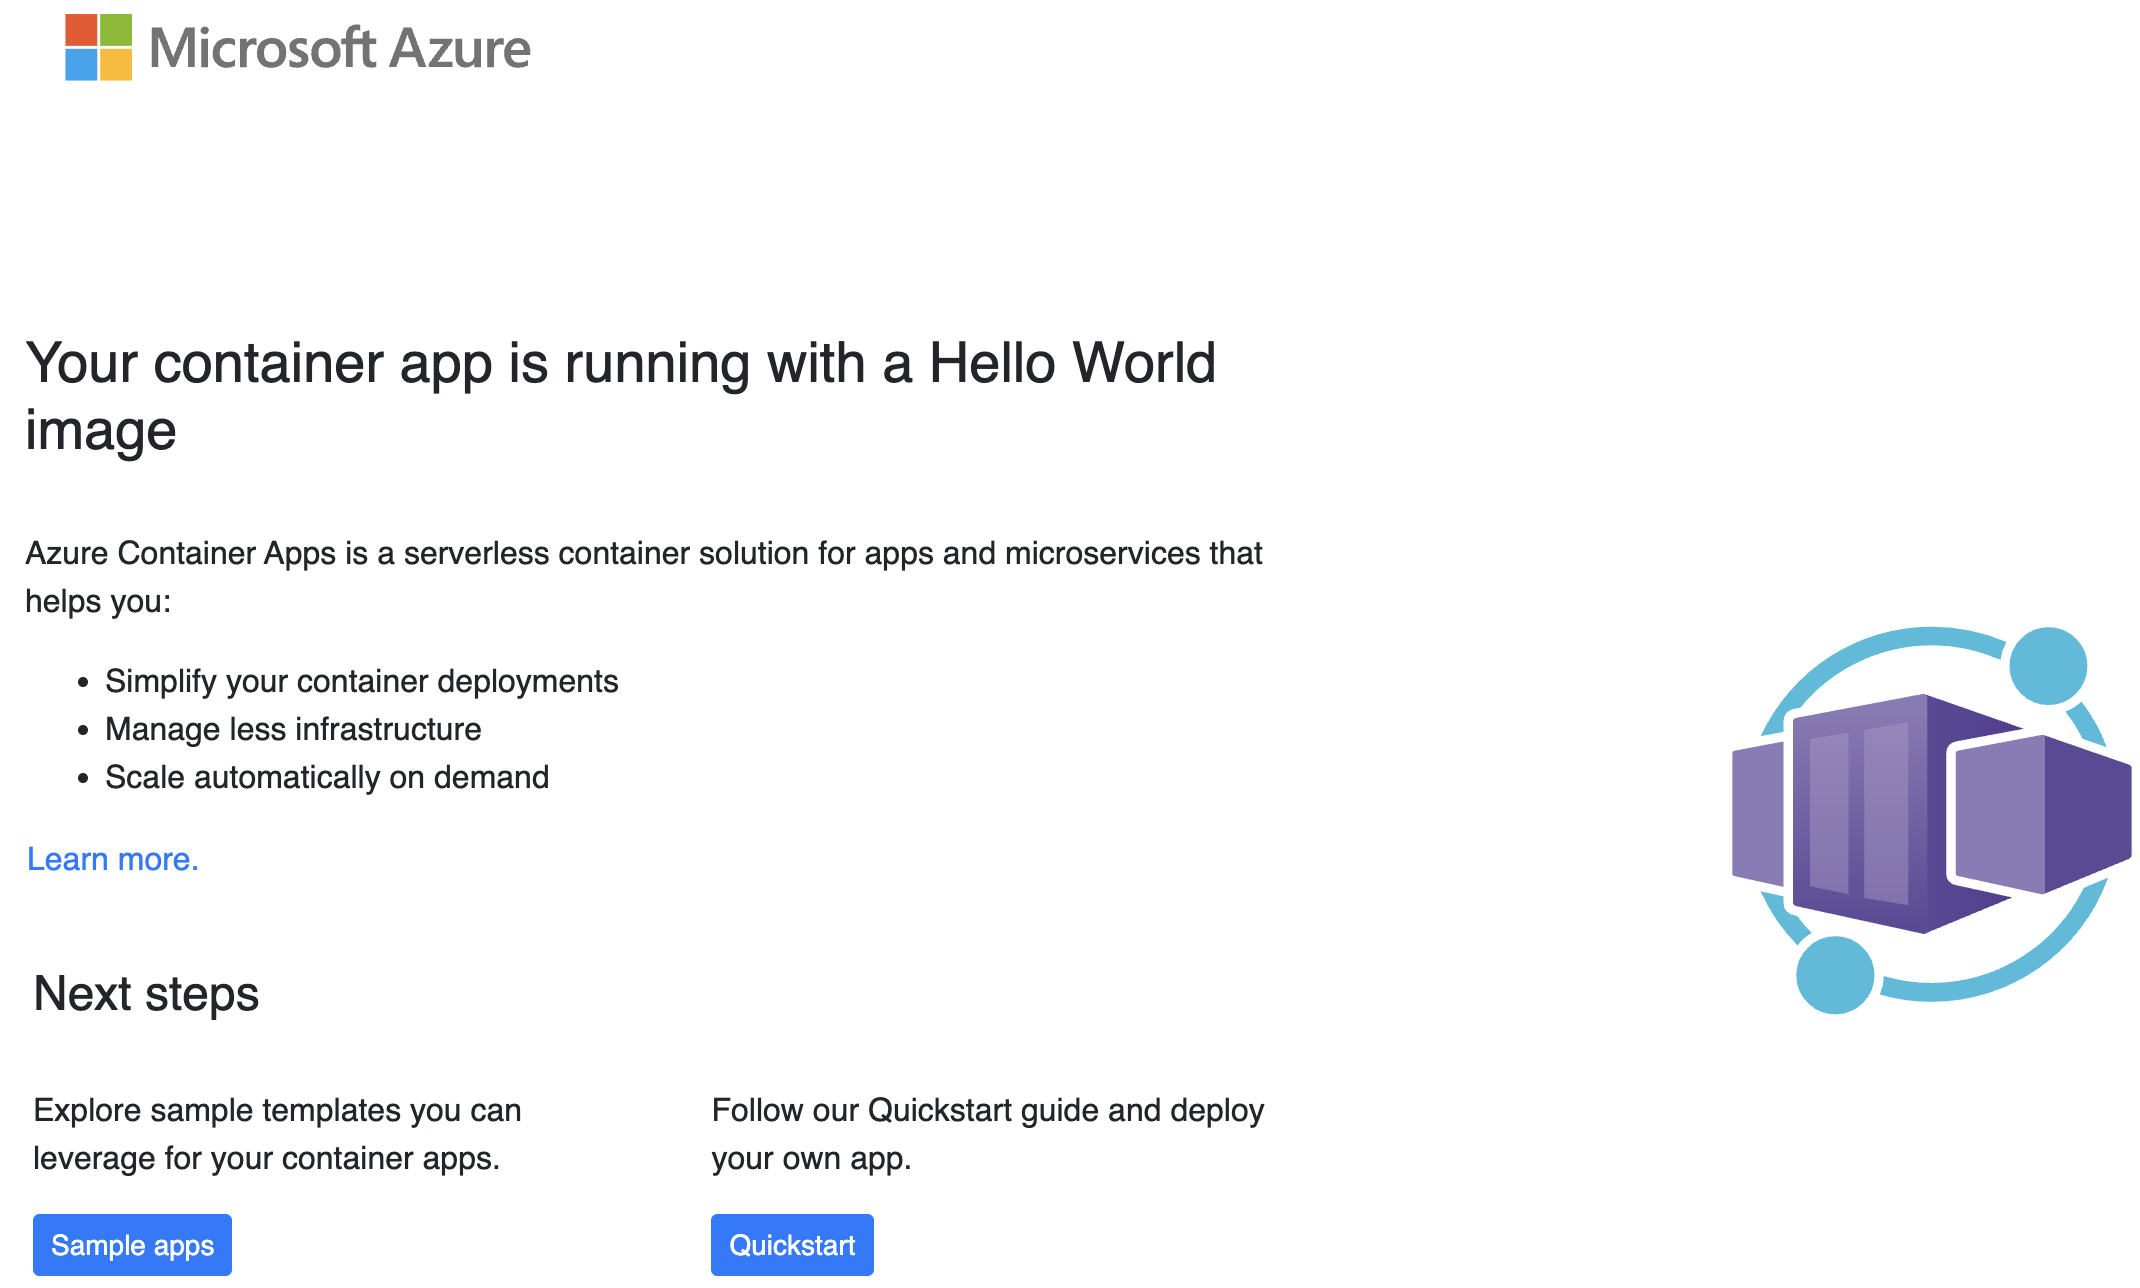Open the Sample apps button
The height and width of the screenshot is (1288, 2140).
132,1245
